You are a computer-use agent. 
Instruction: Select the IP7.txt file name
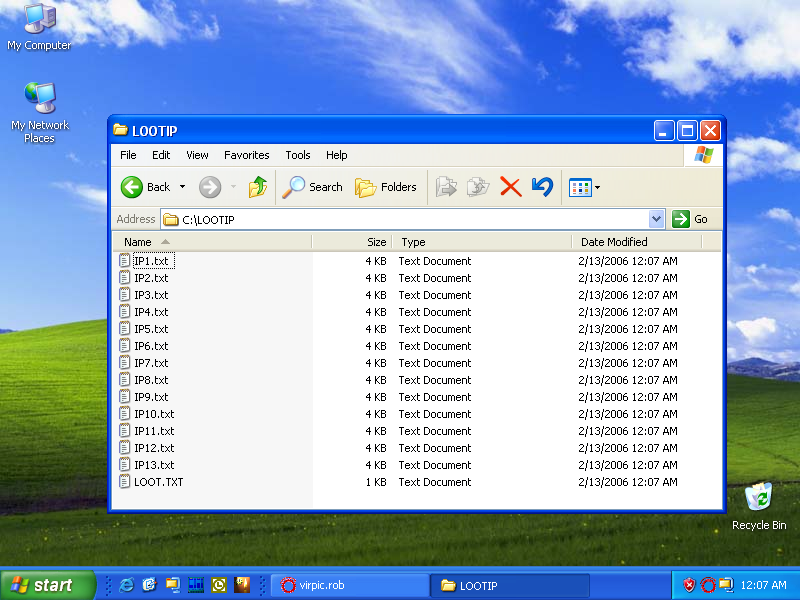pos(151,363)
